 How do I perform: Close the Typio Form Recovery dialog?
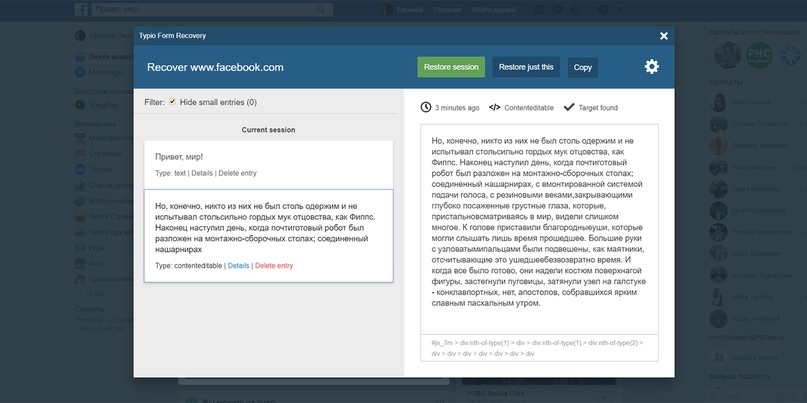(x=664, y=36)
